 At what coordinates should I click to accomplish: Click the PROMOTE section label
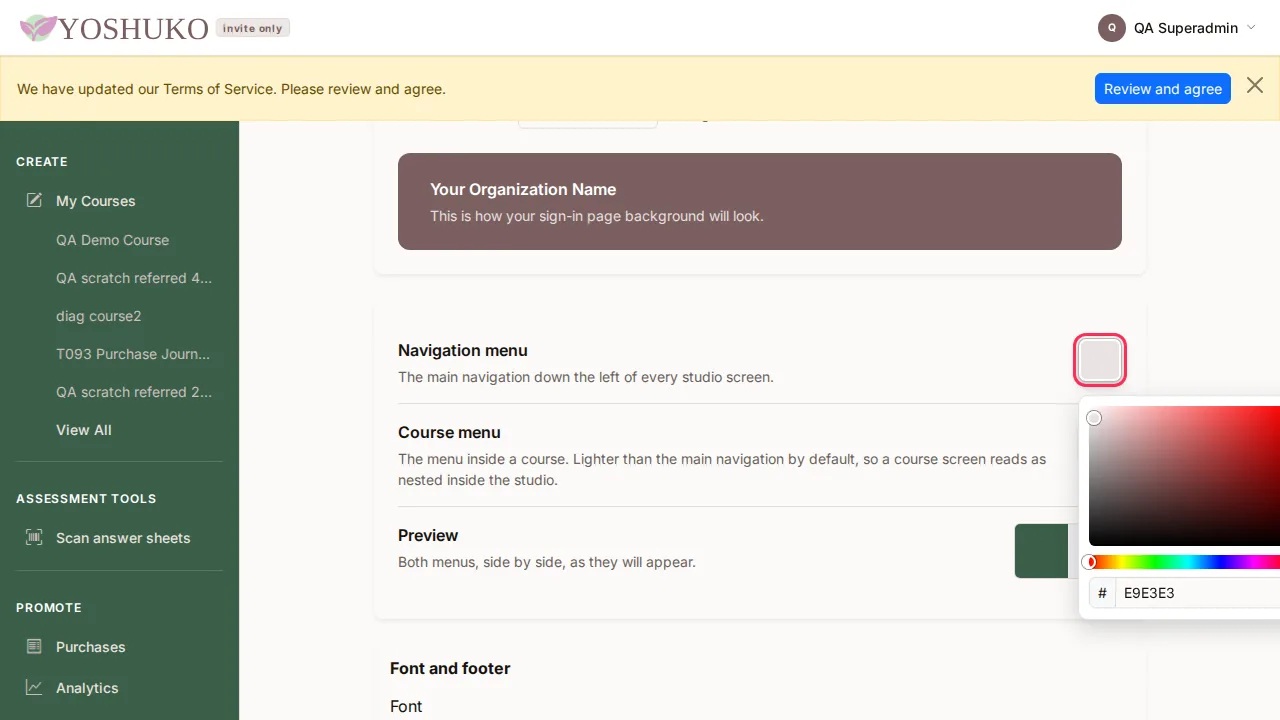[49, 607]
